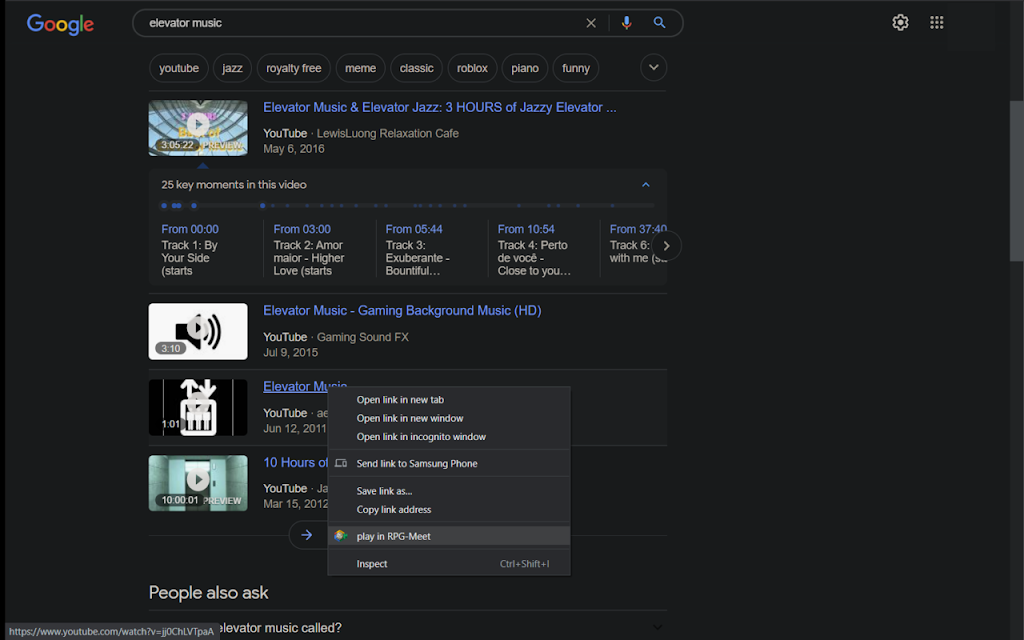The image size is (1024, 640).
Task: Play the 3:05:22 video thumbnail
Action: click(198, 128)
